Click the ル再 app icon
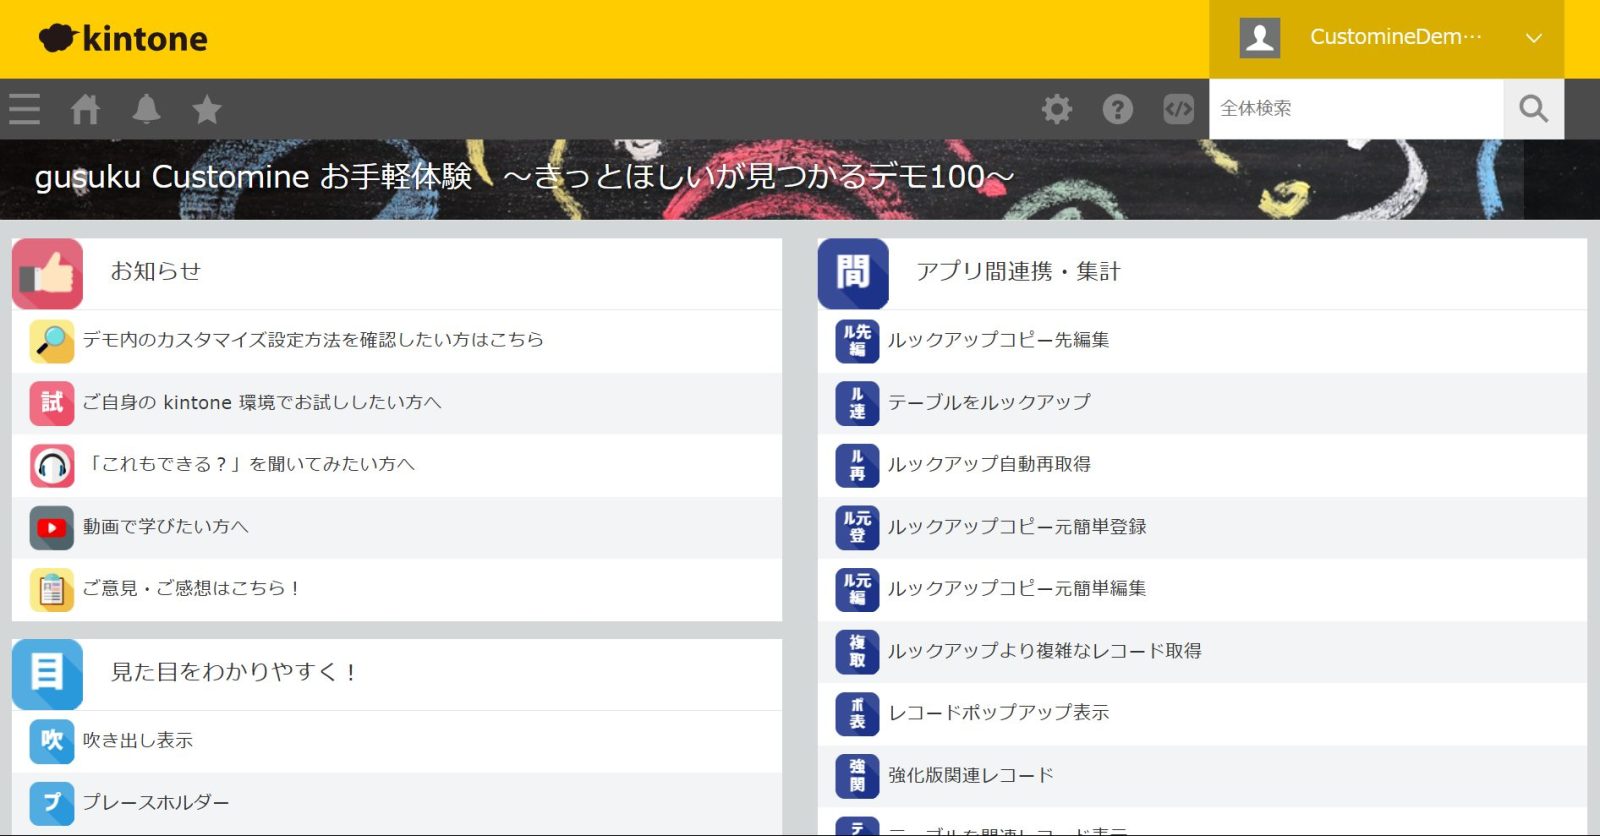The image size is (1600, 836). pos(857,465)
